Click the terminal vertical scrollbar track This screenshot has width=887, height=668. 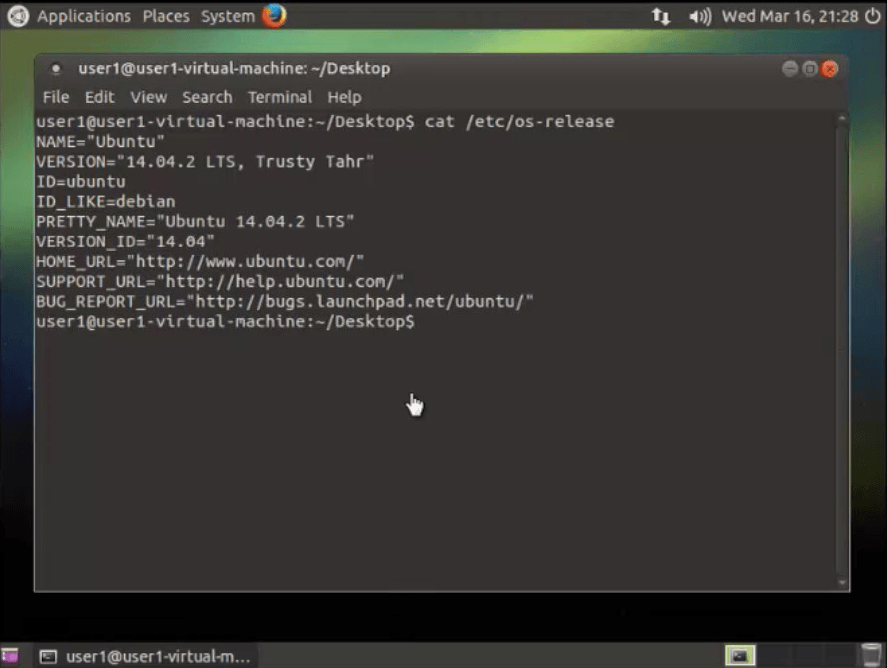click(x=842, y=351)
